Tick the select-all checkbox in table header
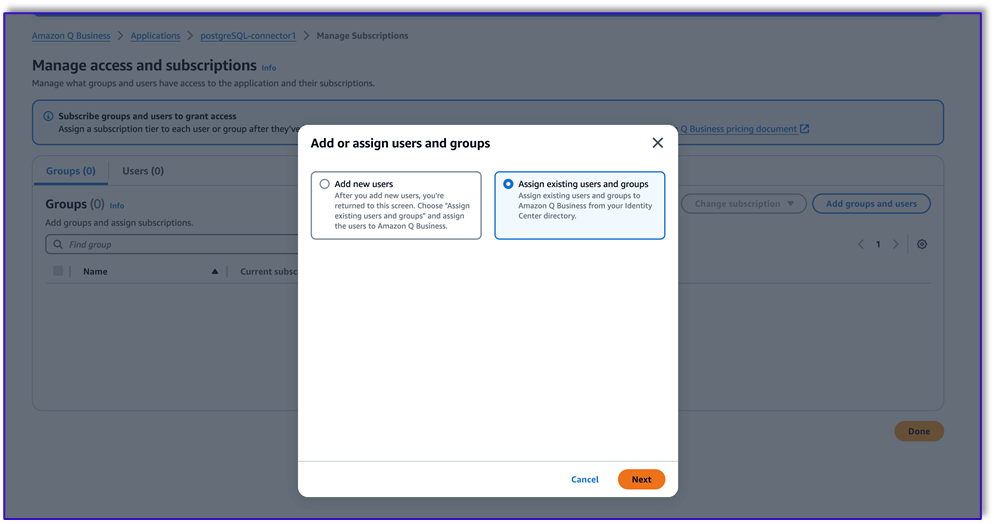The image size is (994, 524). [58, 271]
